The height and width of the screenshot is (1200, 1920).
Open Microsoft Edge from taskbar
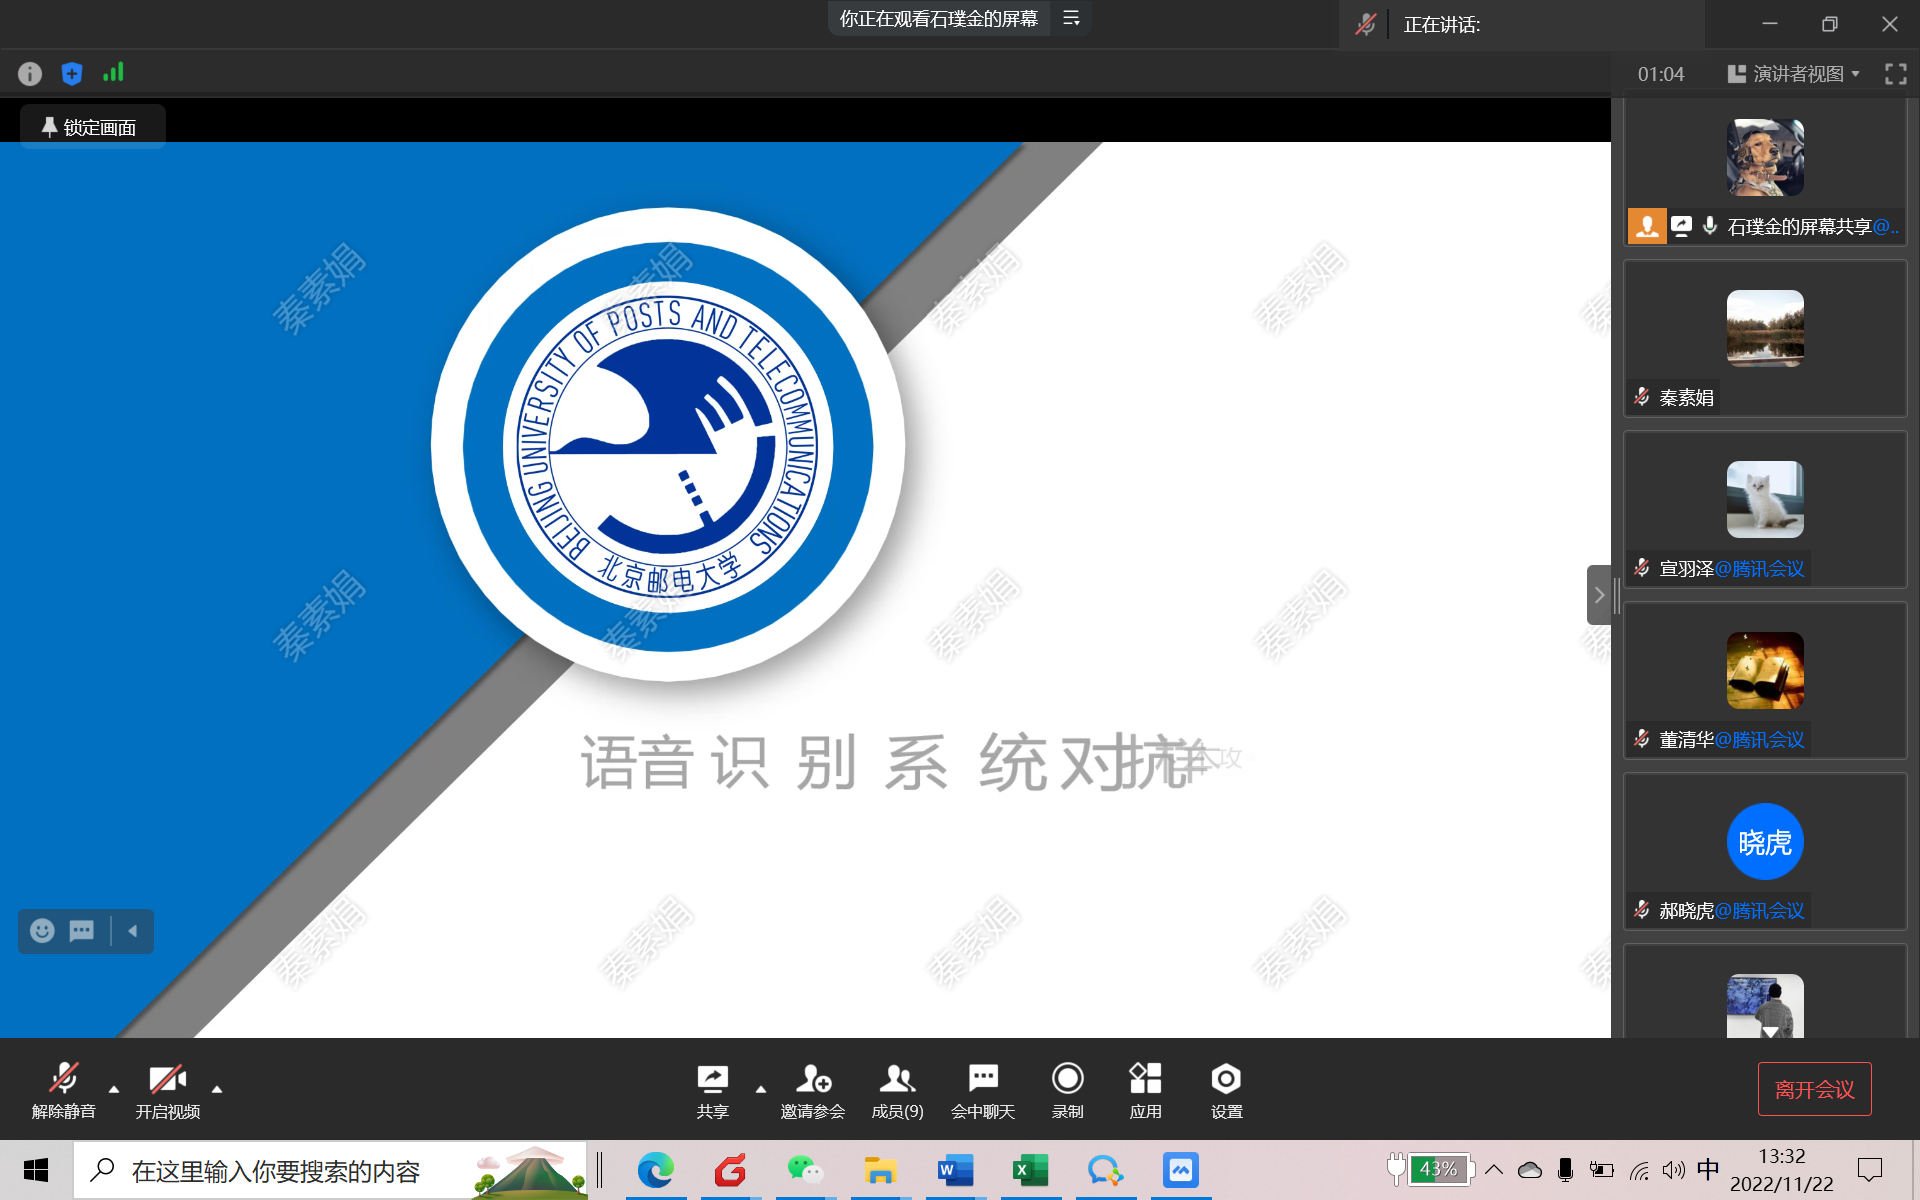[656, 1170]
